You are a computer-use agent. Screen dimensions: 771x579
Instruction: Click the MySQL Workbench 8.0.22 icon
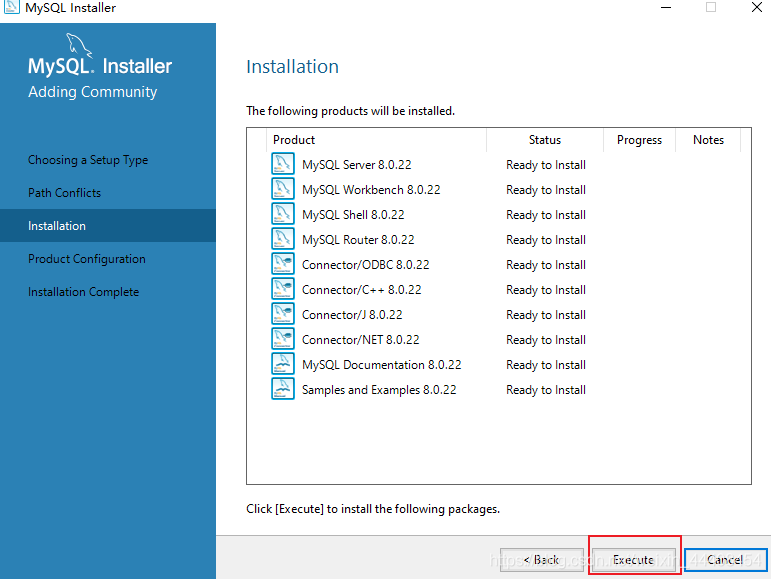pyautogui.click(x=282, y=189)
